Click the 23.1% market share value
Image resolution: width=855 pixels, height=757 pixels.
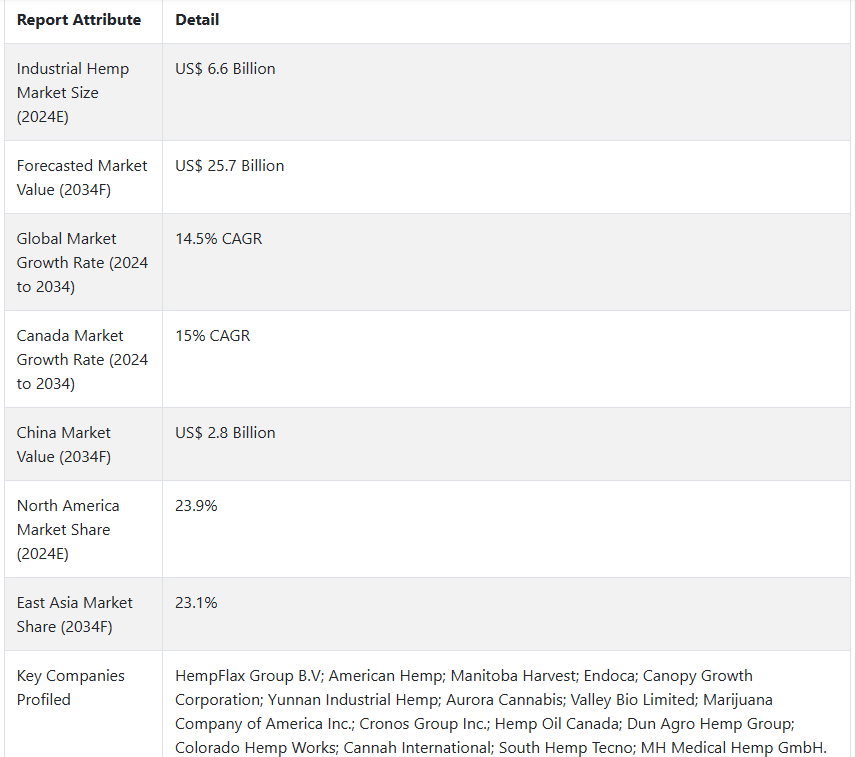pos(196,603)
